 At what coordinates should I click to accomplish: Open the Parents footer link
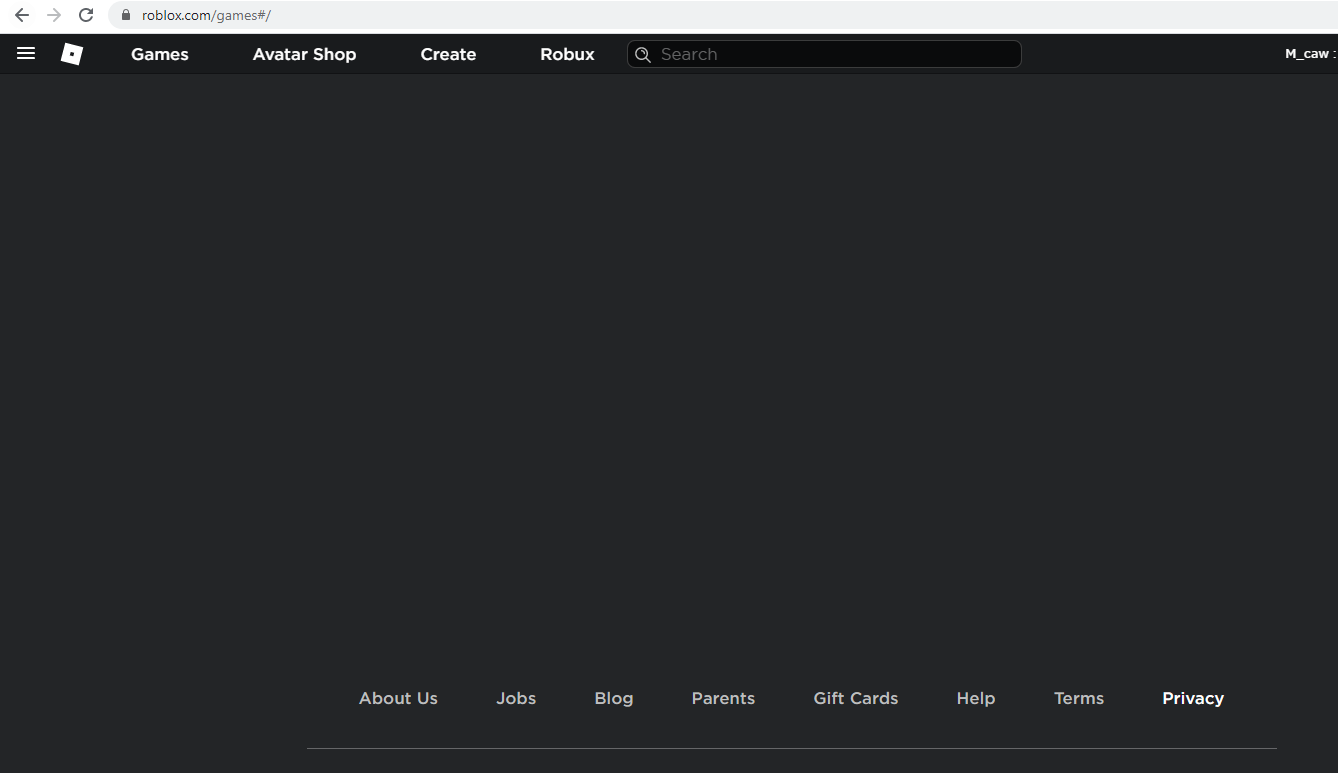coord(723,698)
